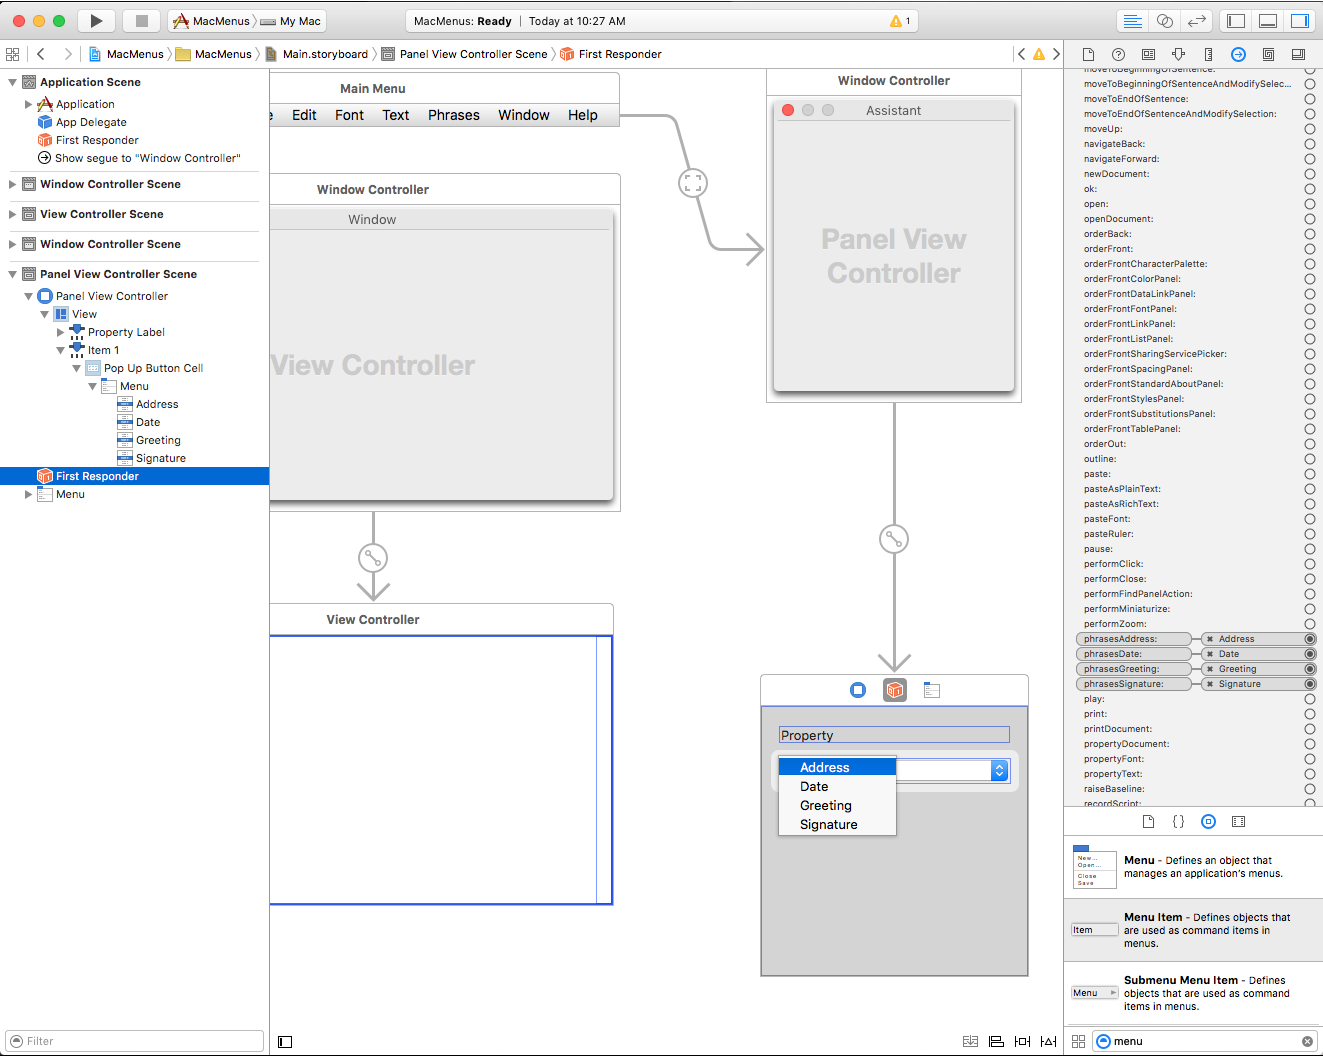Hide the document outline using bottom toggle
The width and height of the screenshot is (1323, 1056).
pyautogui.click(x=285, y=1042)
